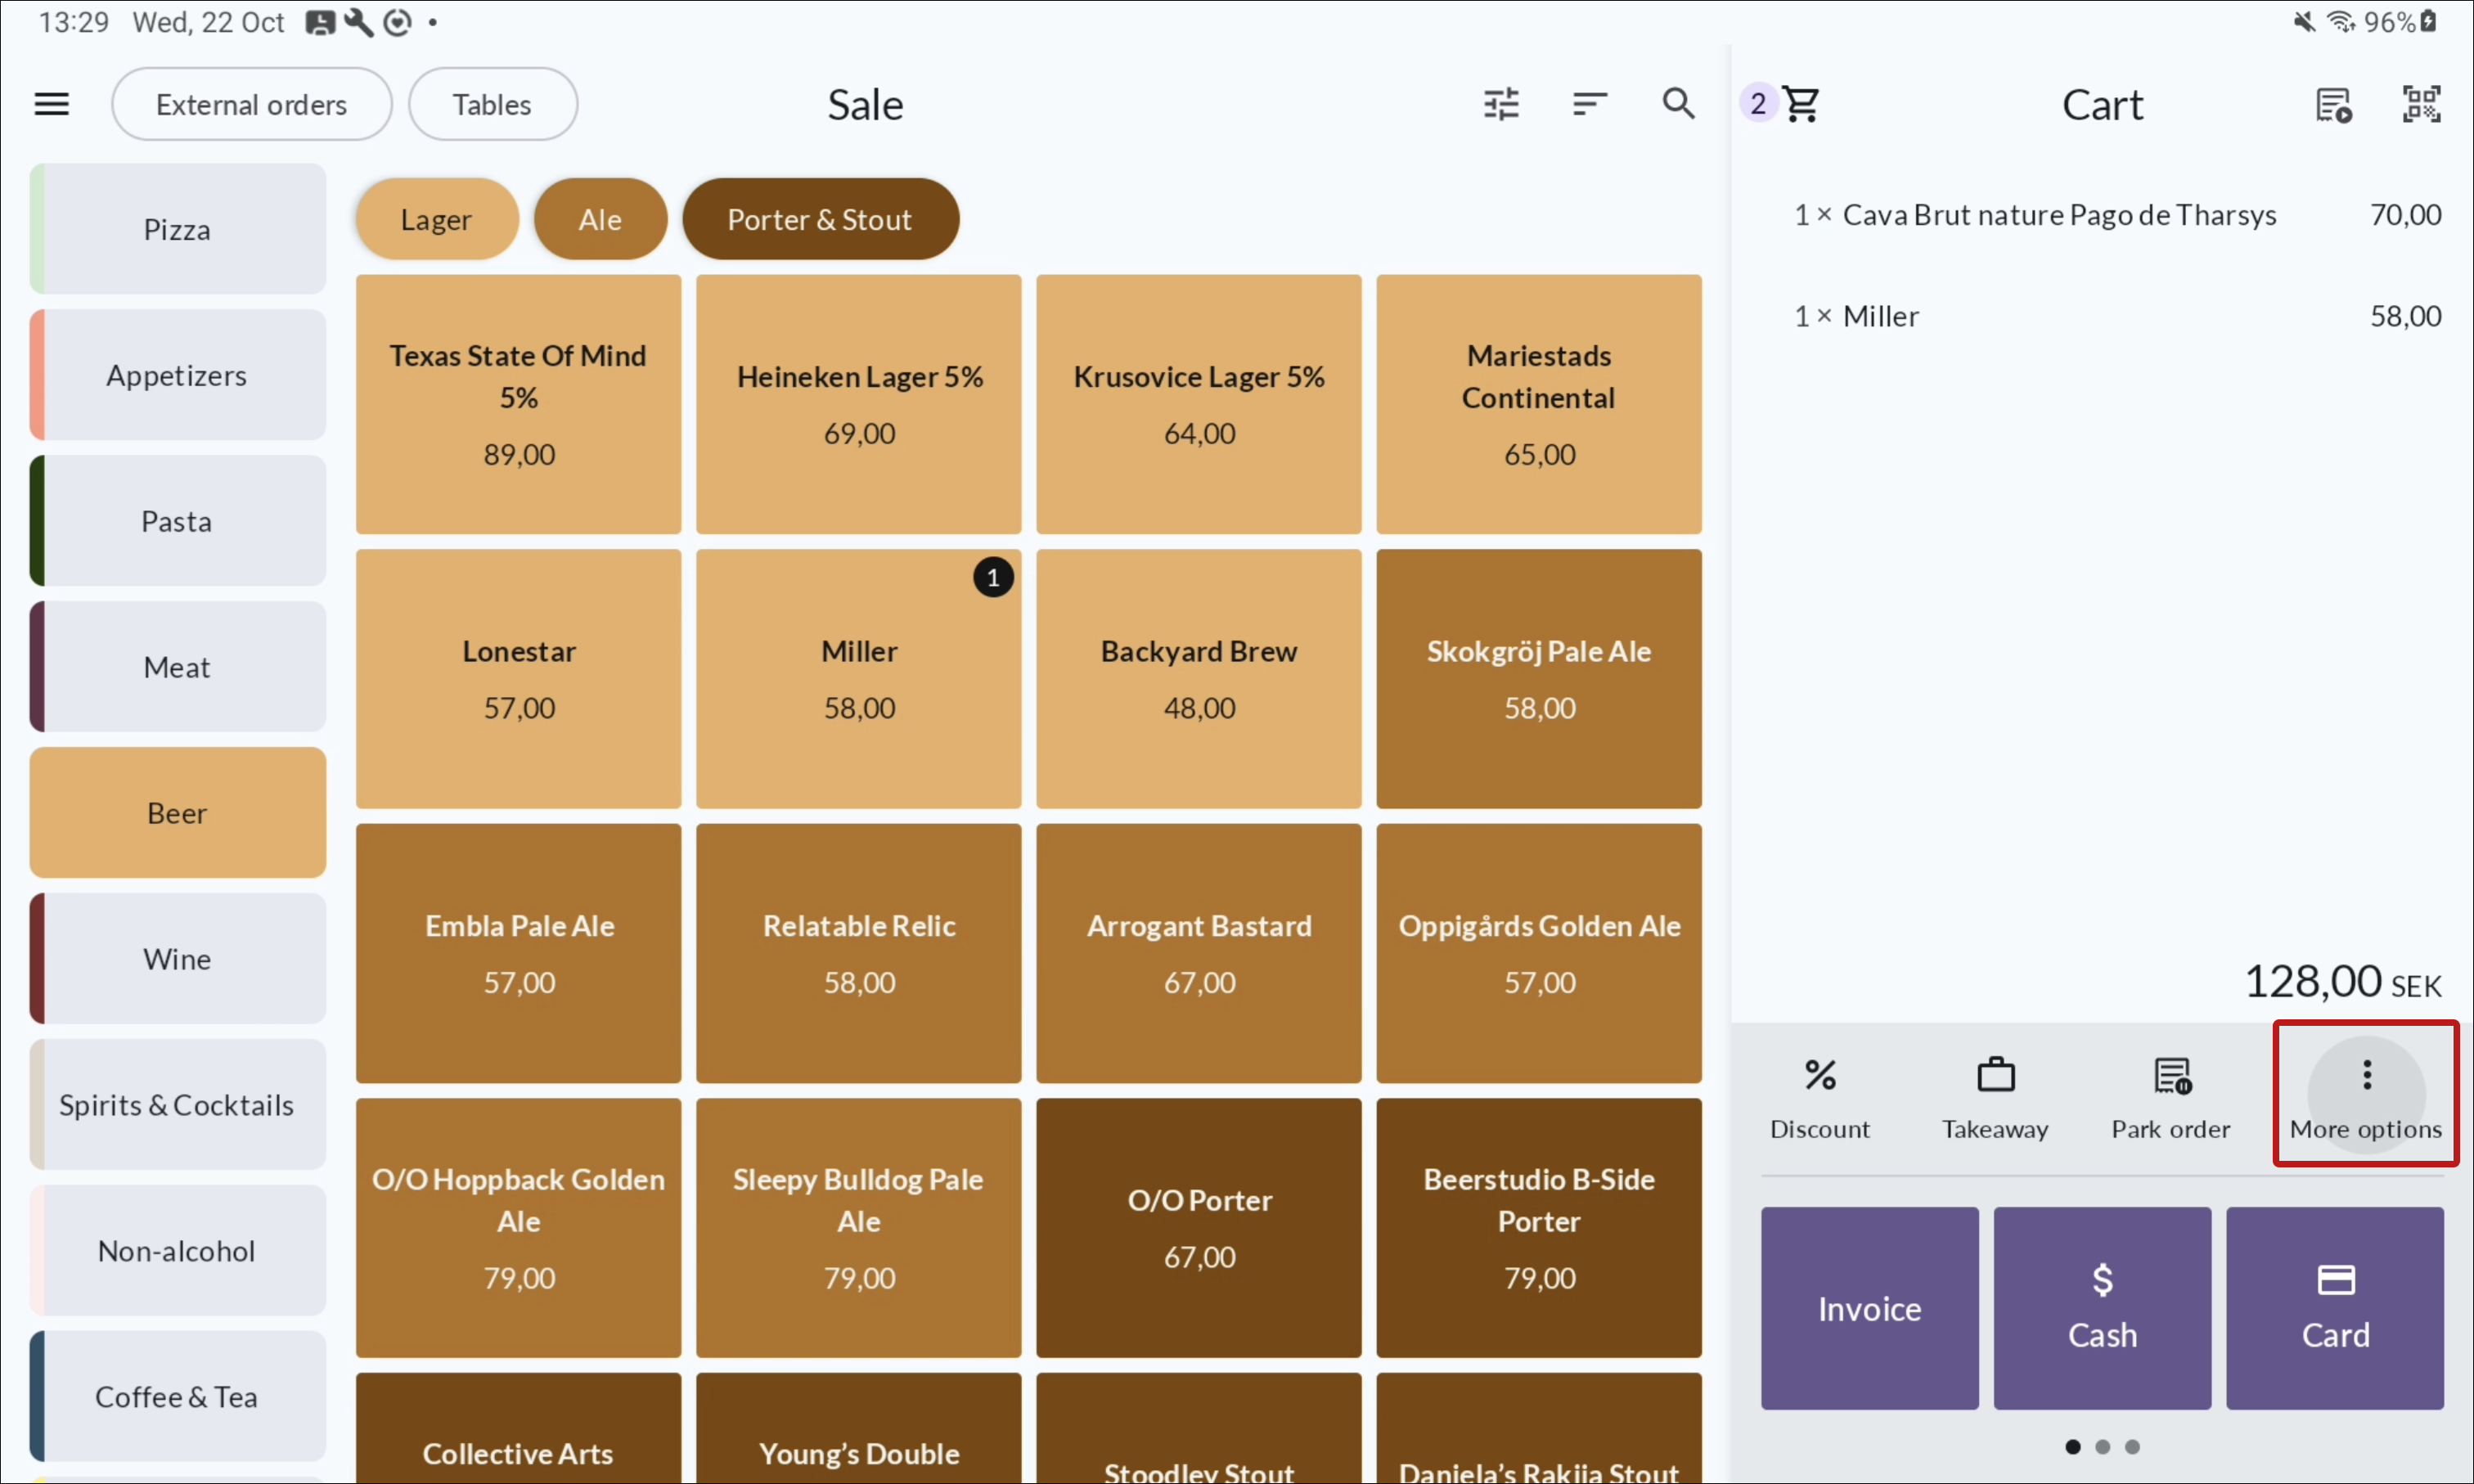Open the product filter settings icon
2474x1484 pixels.
click(x=1500, y=104)
